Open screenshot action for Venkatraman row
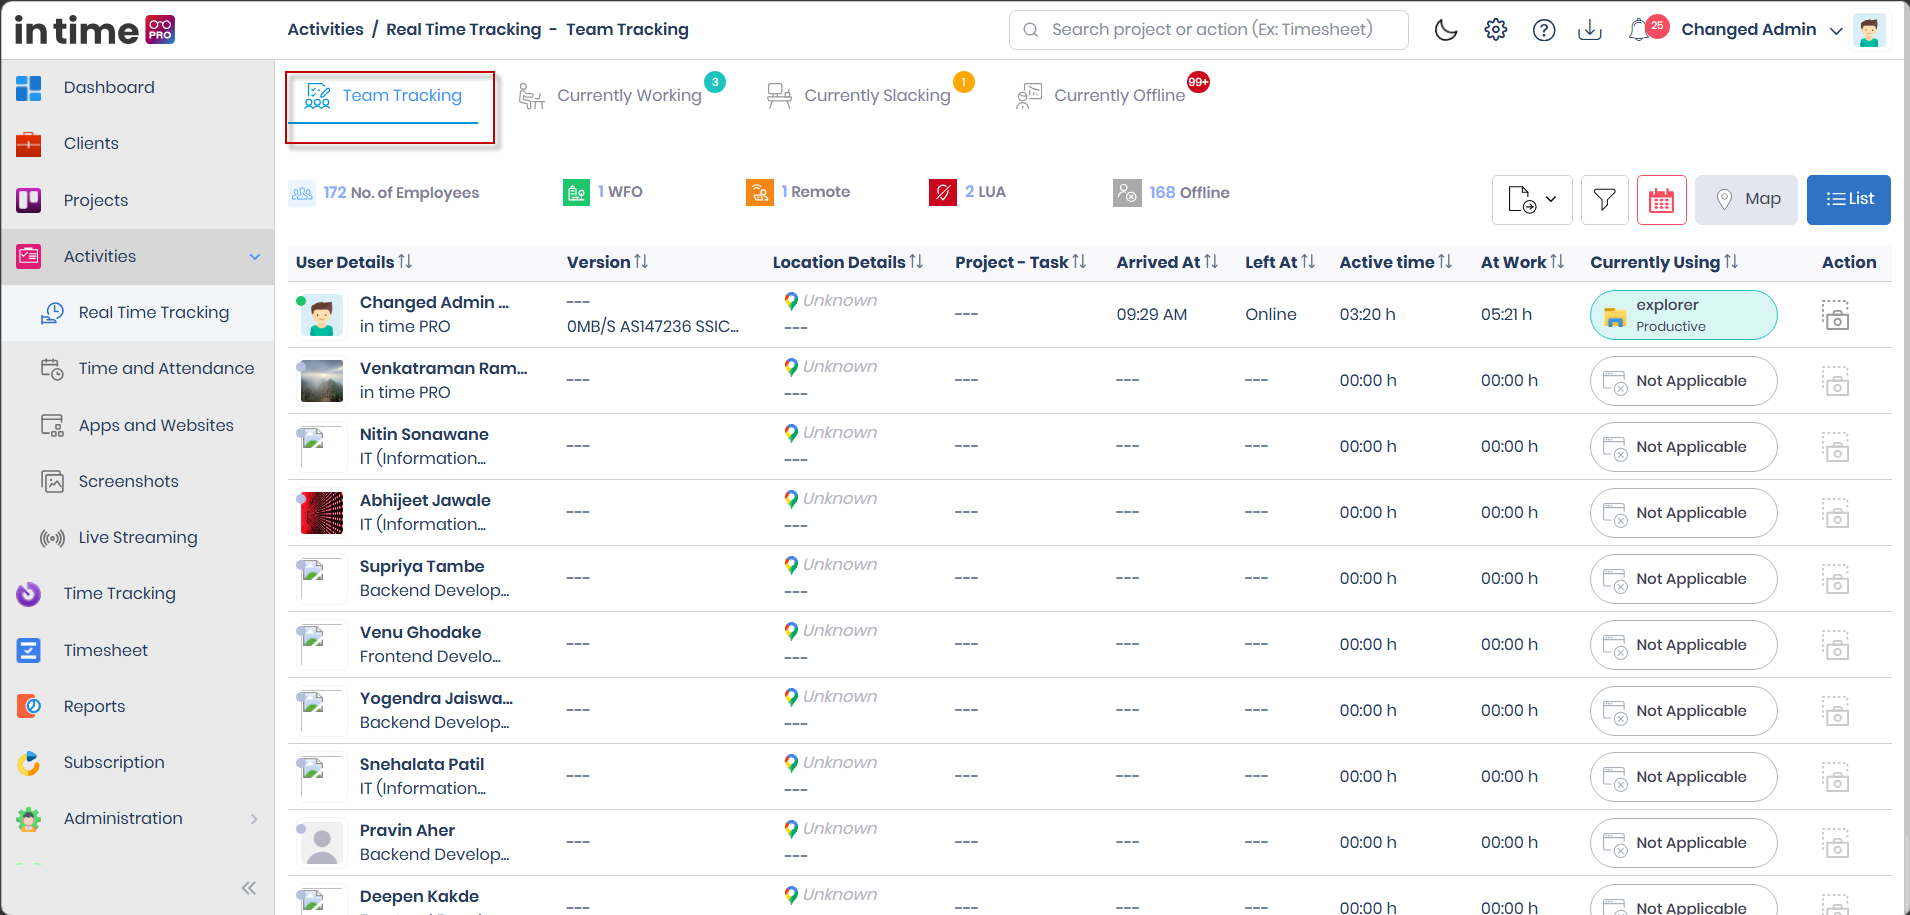The height and width of the screenshot is (915, 1910). point(1836,381)
